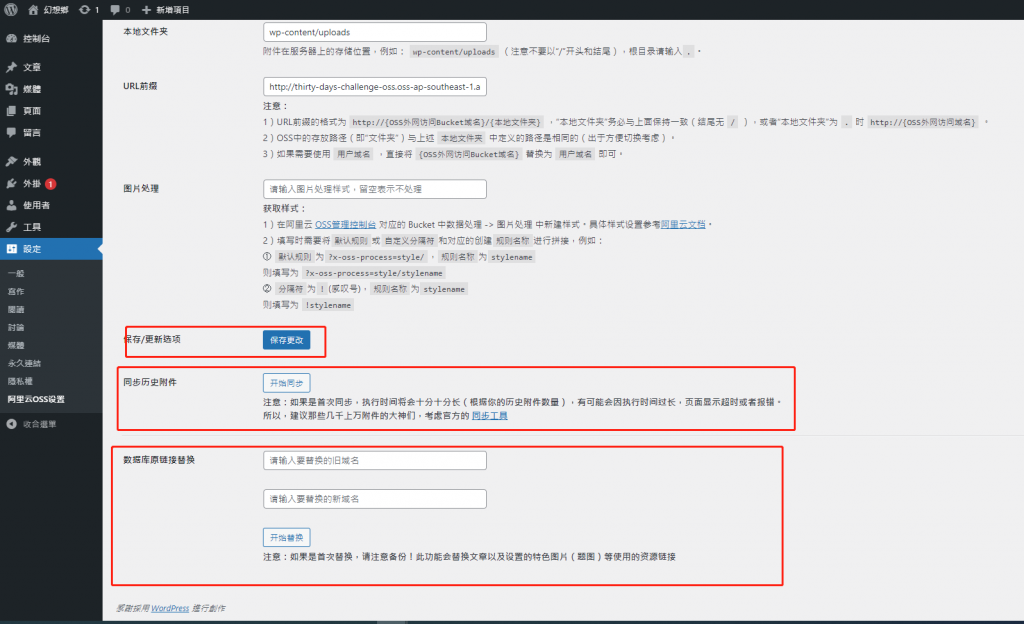Go to 永久連結 settings submenu
This screenshot has width=1024, height=624.
[24, 363]
